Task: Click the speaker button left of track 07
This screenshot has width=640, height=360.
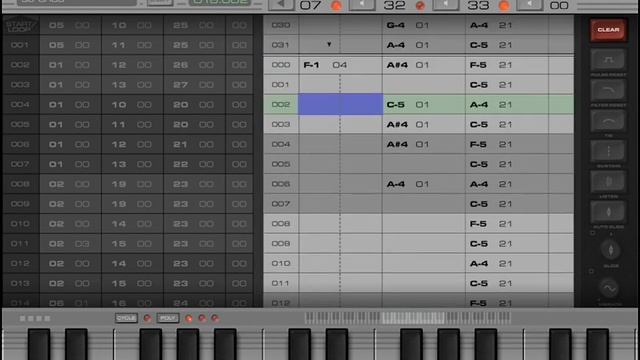Action: [x=281, y=4]
